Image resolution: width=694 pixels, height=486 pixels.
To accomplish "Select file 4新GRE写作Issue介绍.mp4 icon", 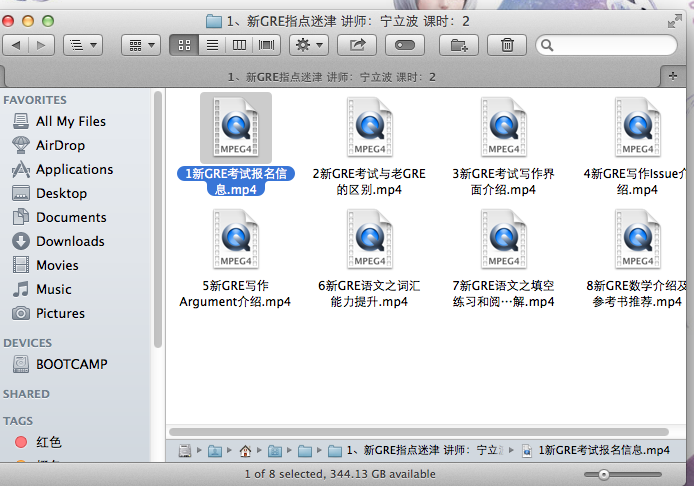I will click(637, 127).
